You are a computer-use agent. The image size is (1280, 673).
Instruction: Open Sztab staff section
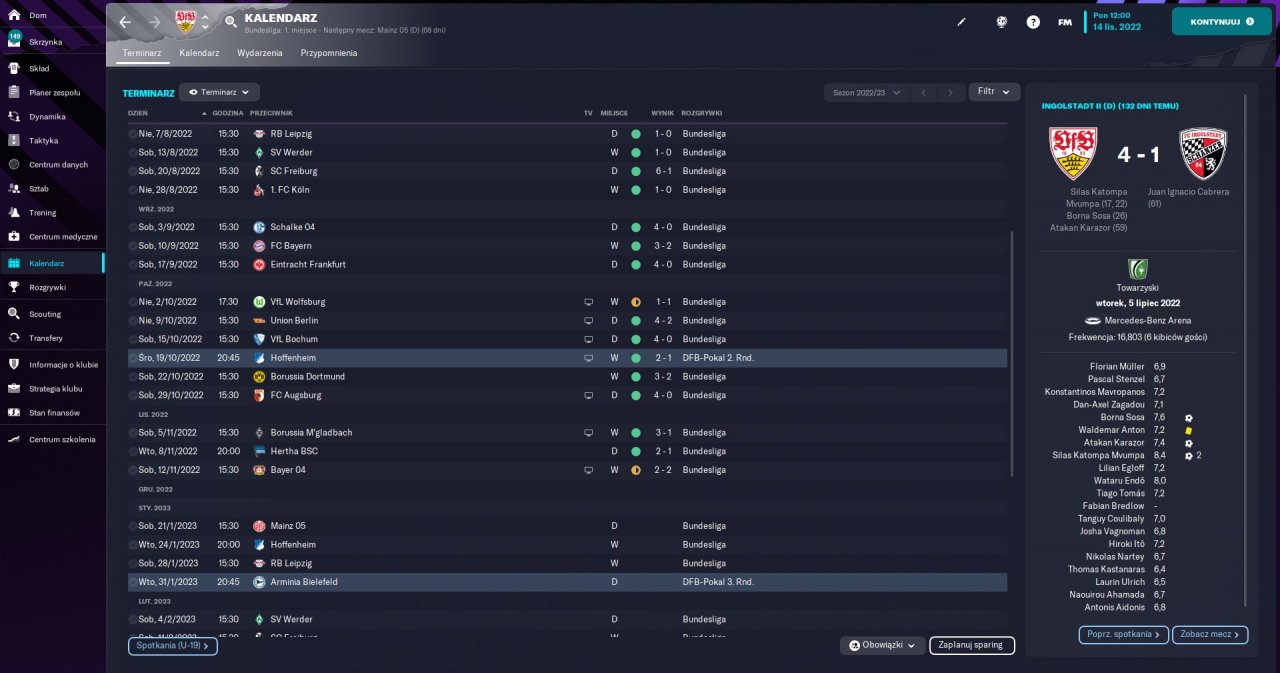(39, 188)
